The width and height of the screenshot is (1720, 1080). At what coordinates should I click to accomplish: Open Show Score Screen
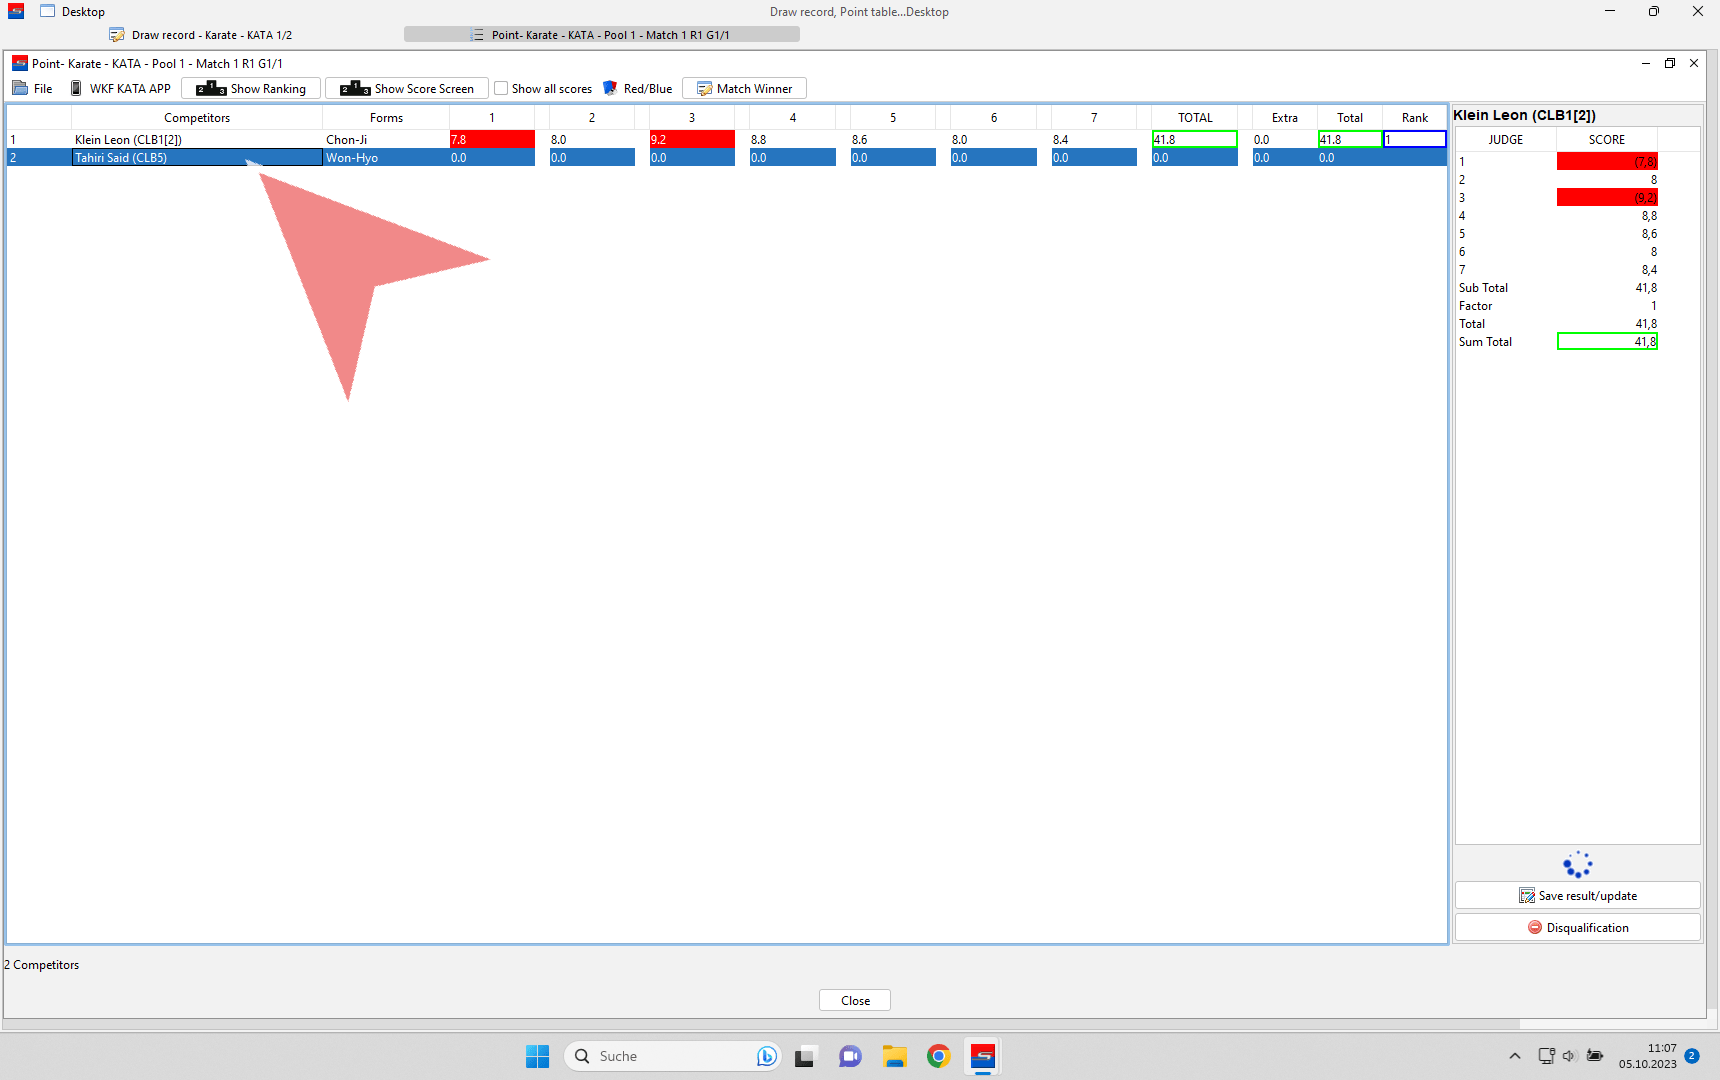coord(407,89)
